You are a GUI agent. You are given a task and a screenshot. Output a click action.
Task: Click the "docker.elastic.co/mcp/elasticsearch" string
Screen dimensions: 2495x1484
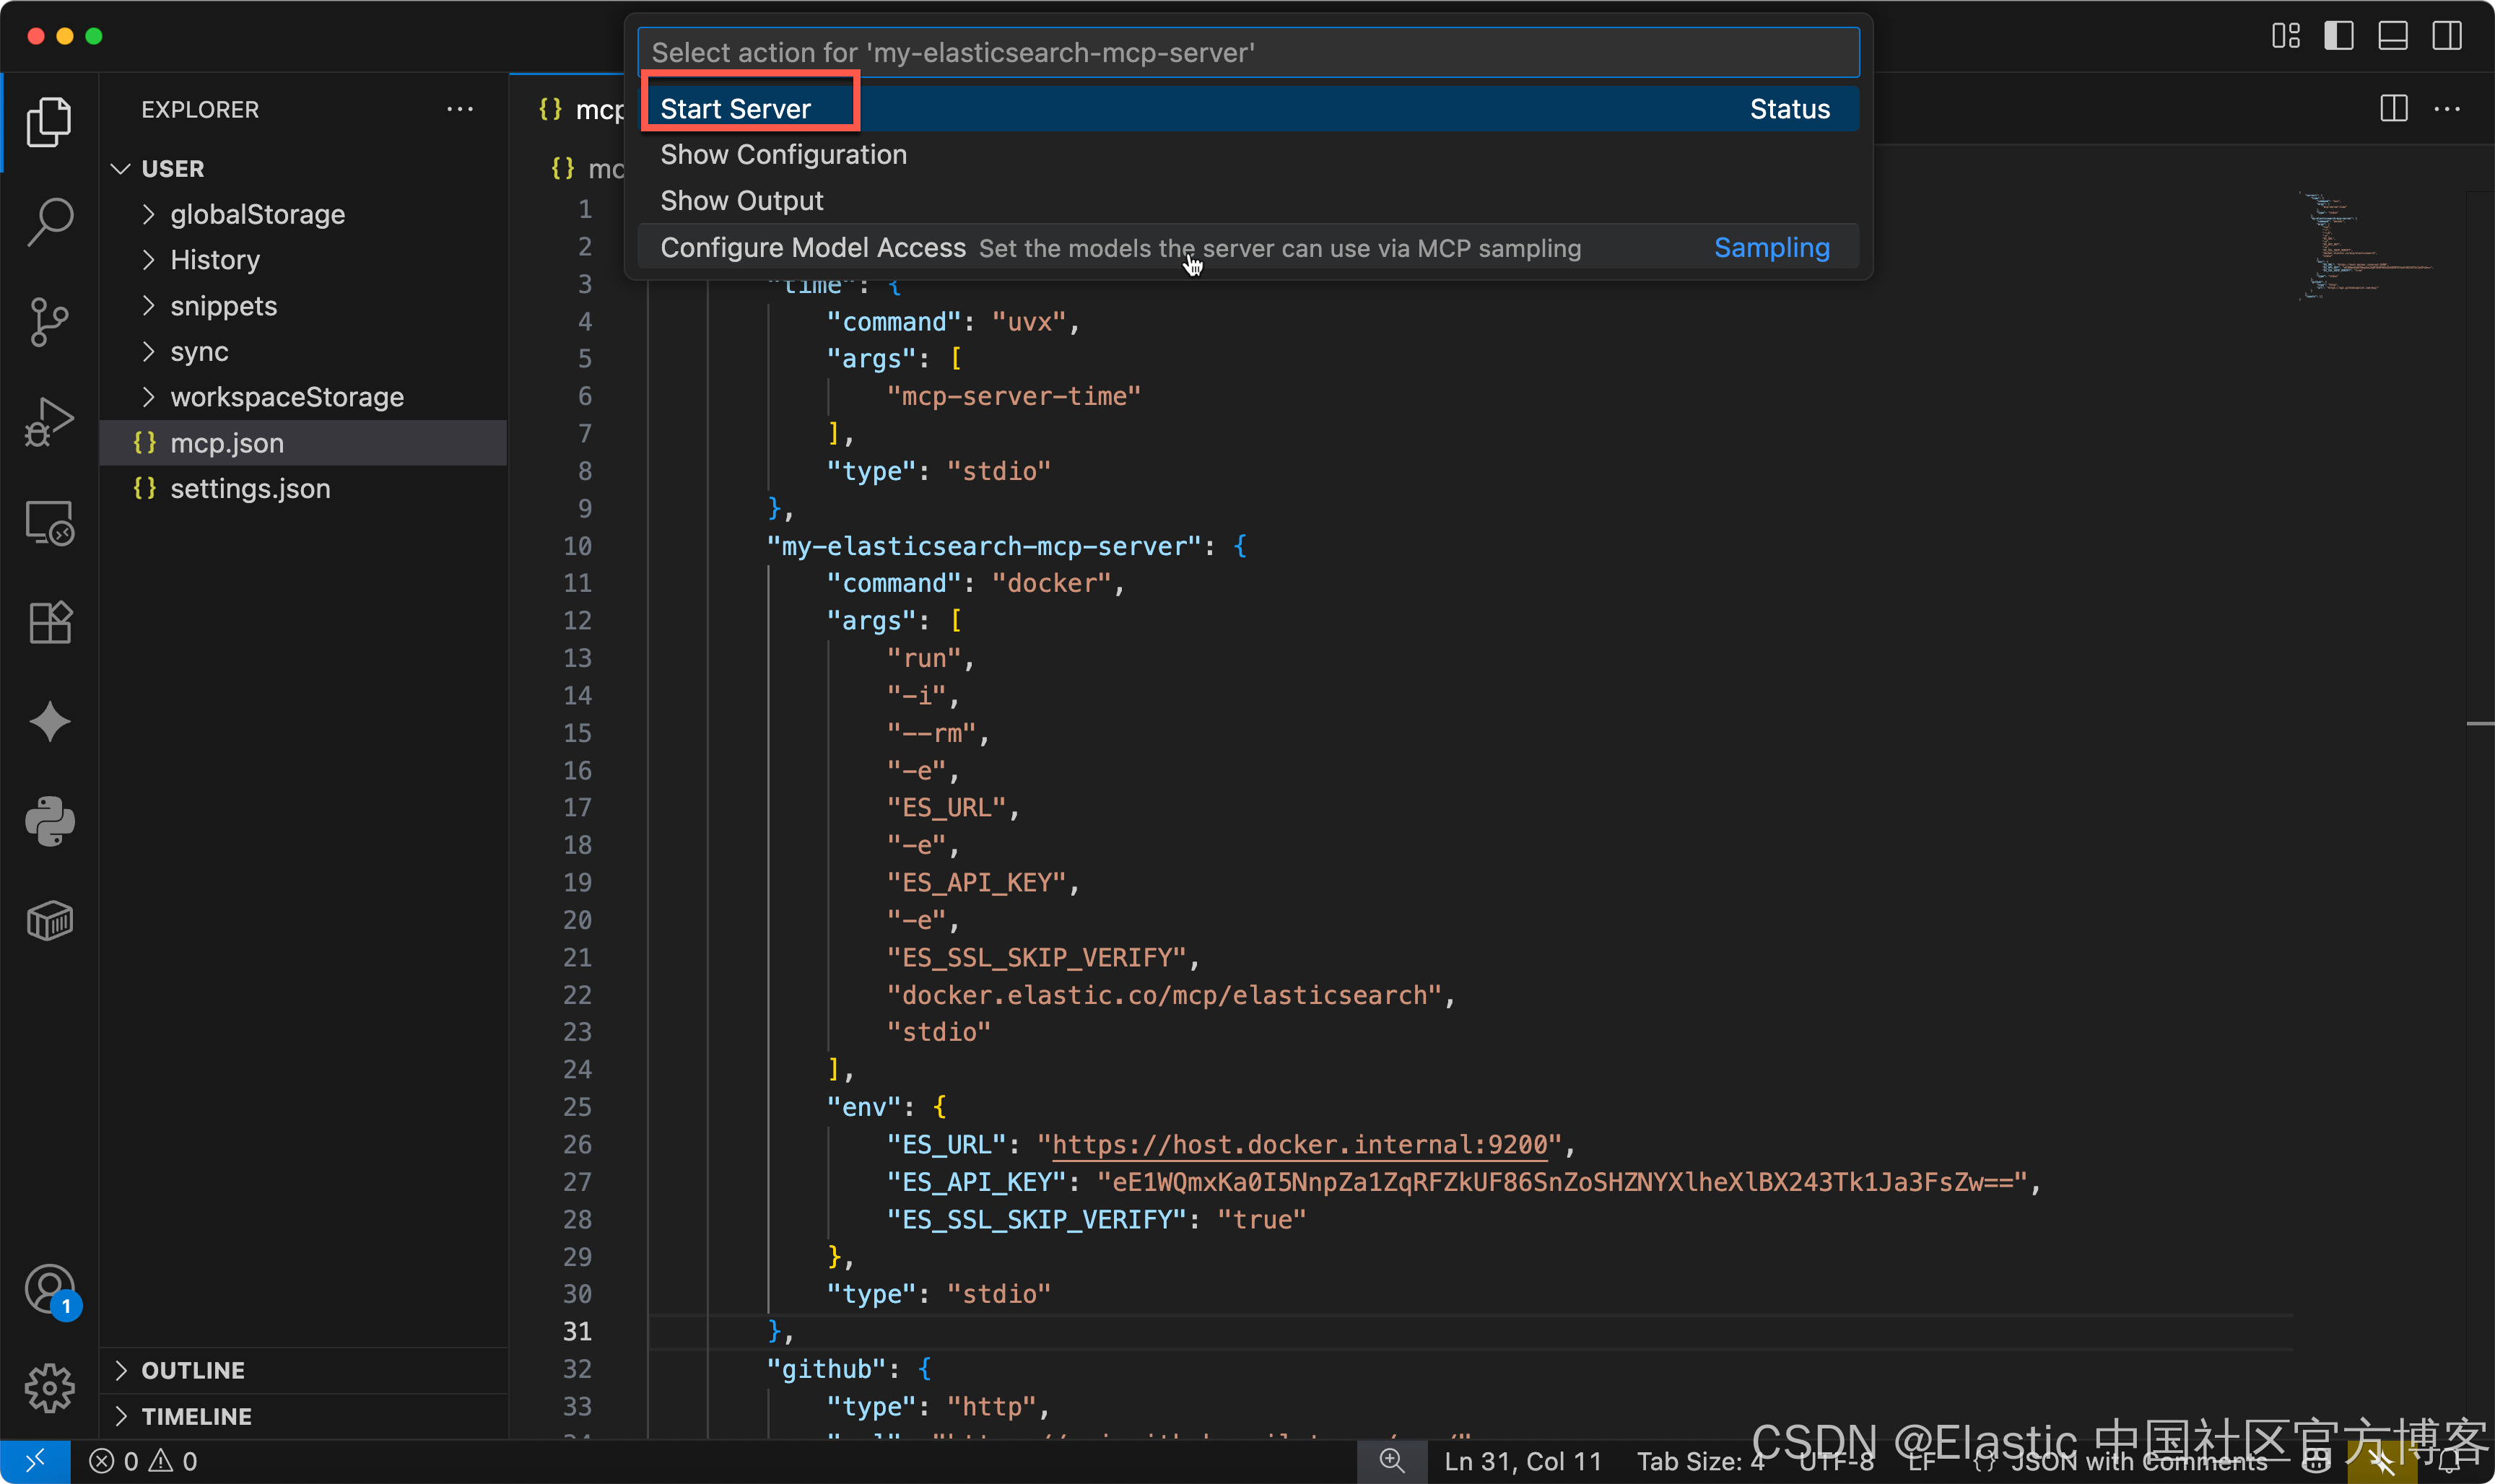tap(1164, 995)
